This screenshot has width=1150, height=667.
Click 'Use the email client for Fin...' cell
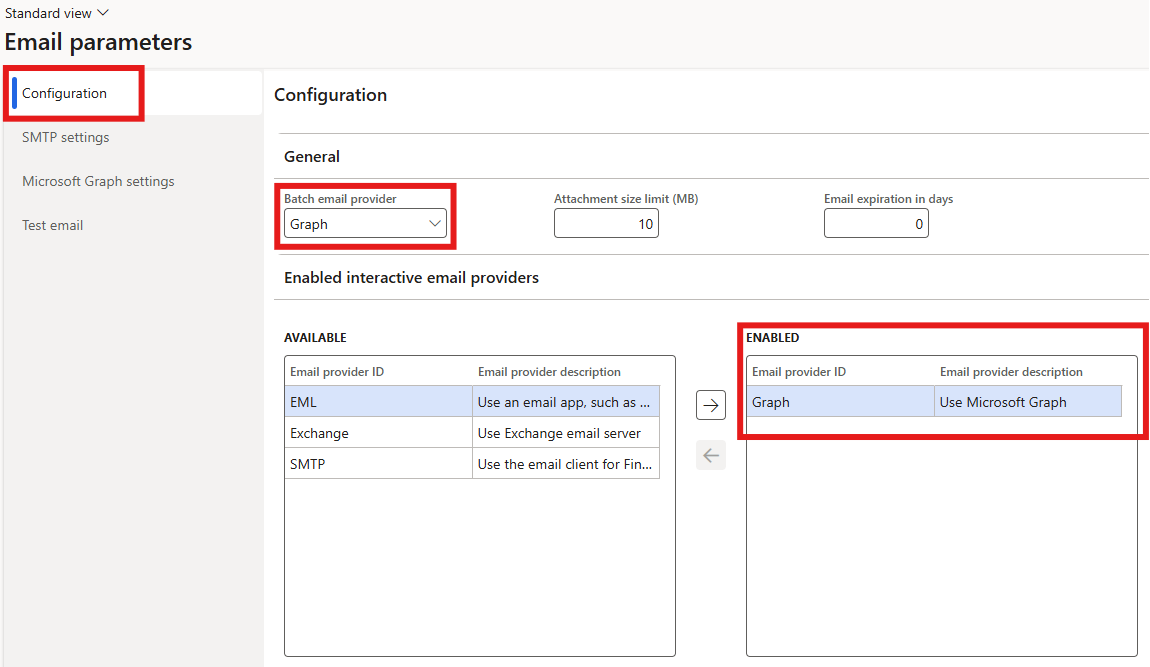[566, 464]
